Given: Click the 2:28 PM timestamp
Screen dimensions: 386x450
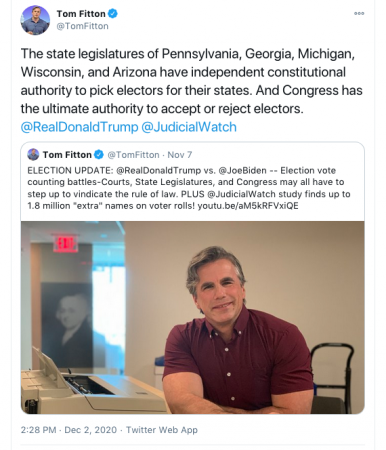Looking at the screenshot, I should [38, 430].
